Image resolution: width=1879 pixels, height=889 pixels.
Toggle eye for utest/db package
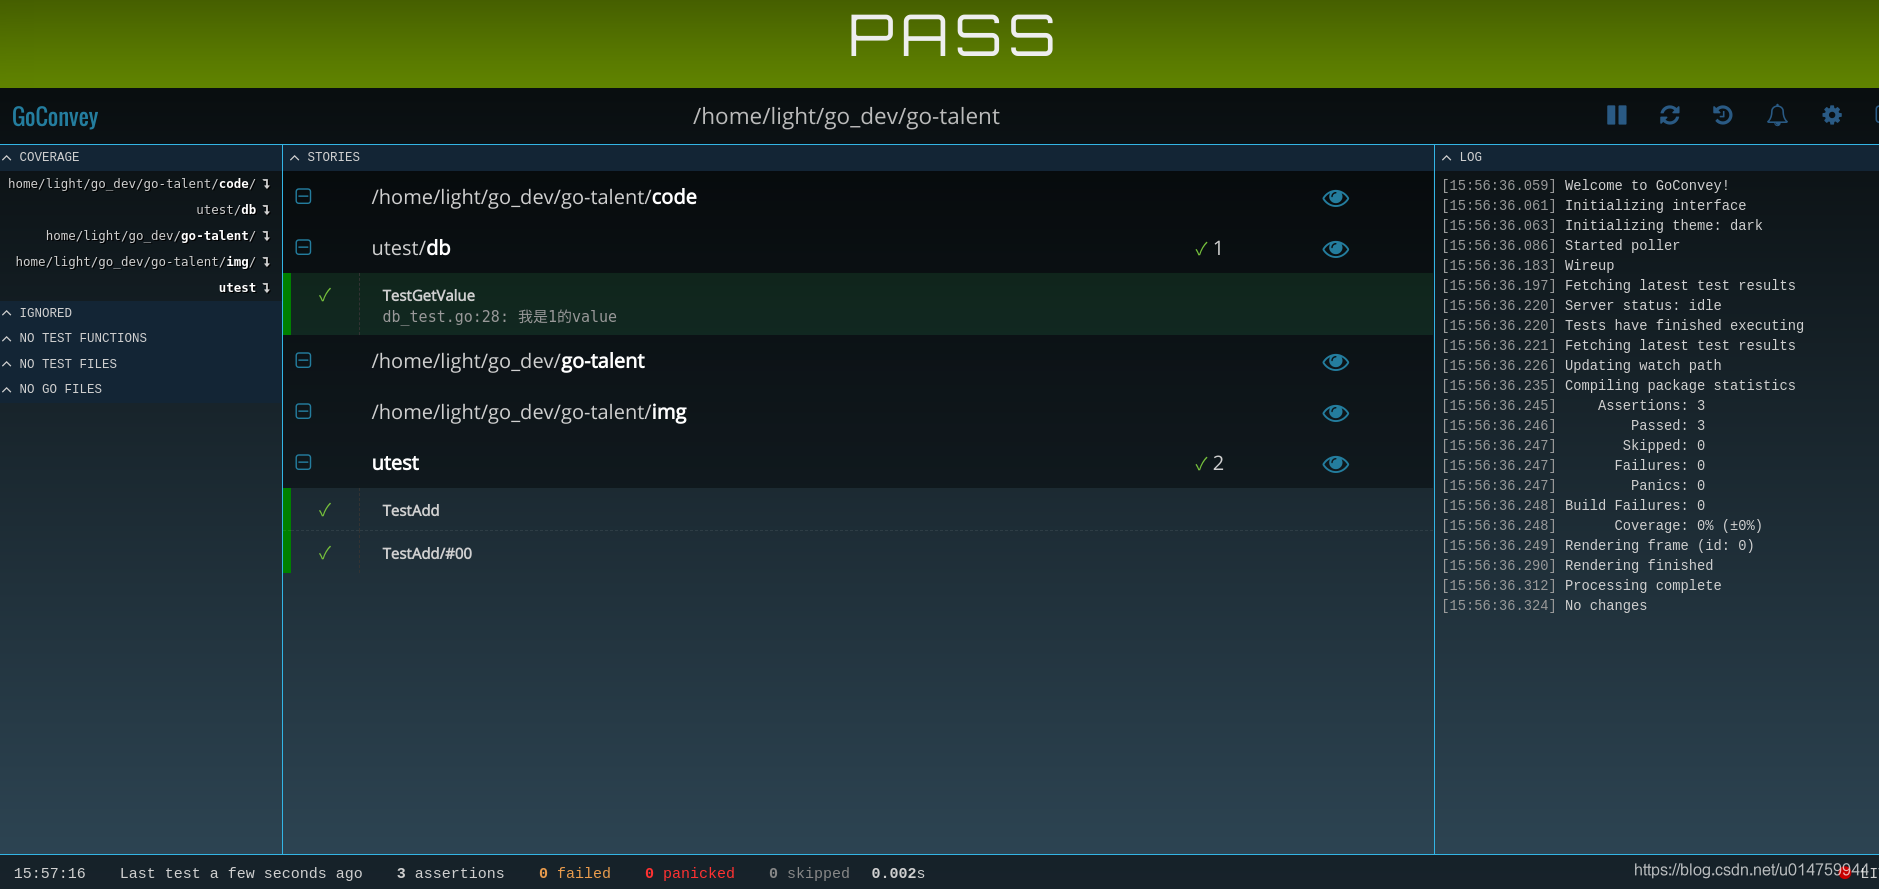click(1335, 249)
